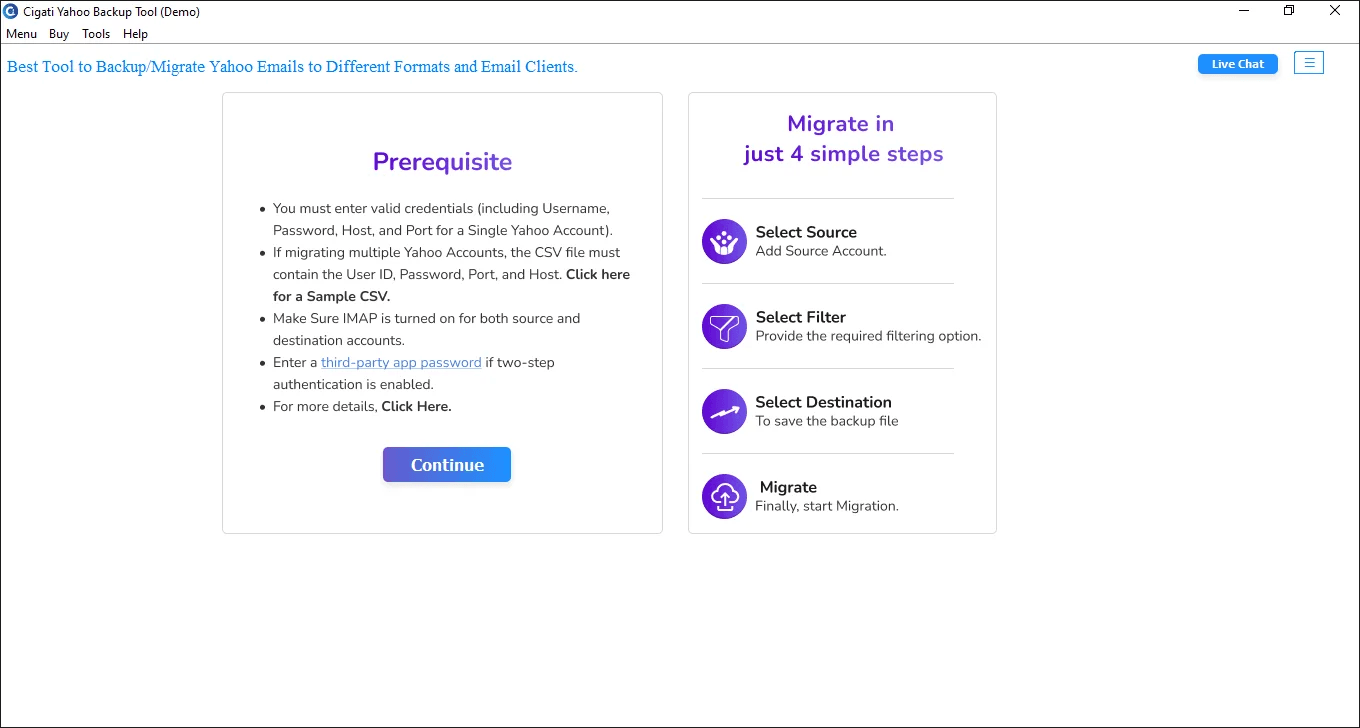Click Here for more details
Viewport: 1360px width, 728px height.
pyautogui.click(x=416, y=406)
